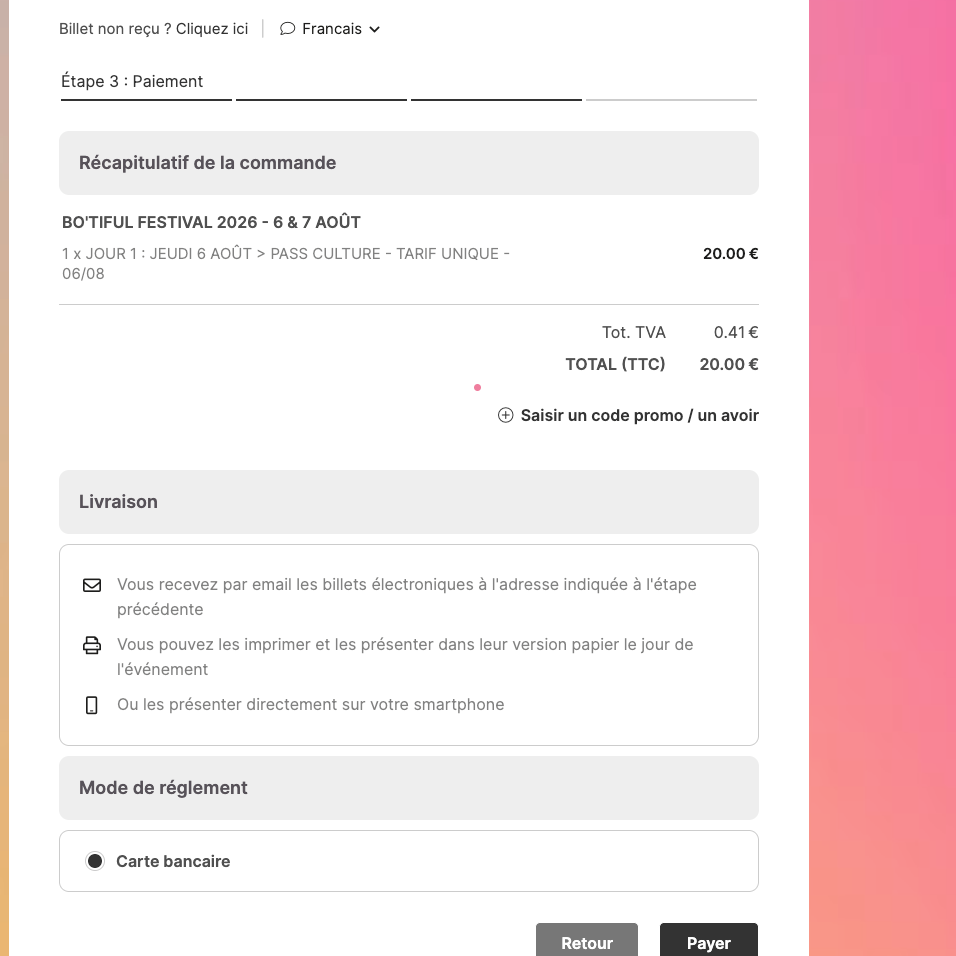Click the speech bubble language icon

287,29
